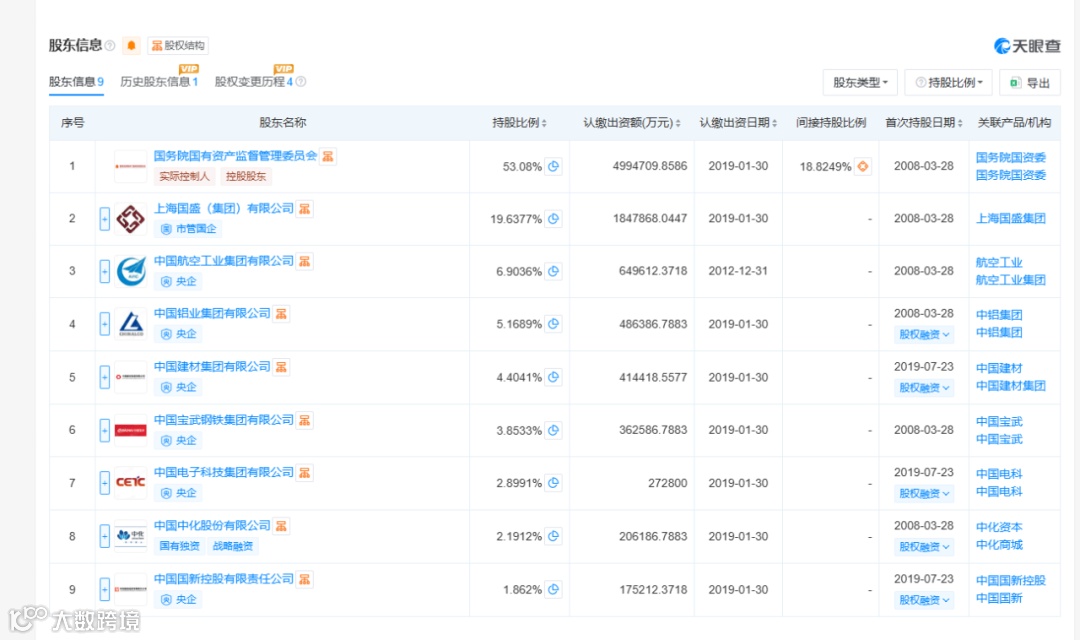Open the 股权结构 equity structure button
Viewport: 1080px width, 640px height.
click(178, 45)
